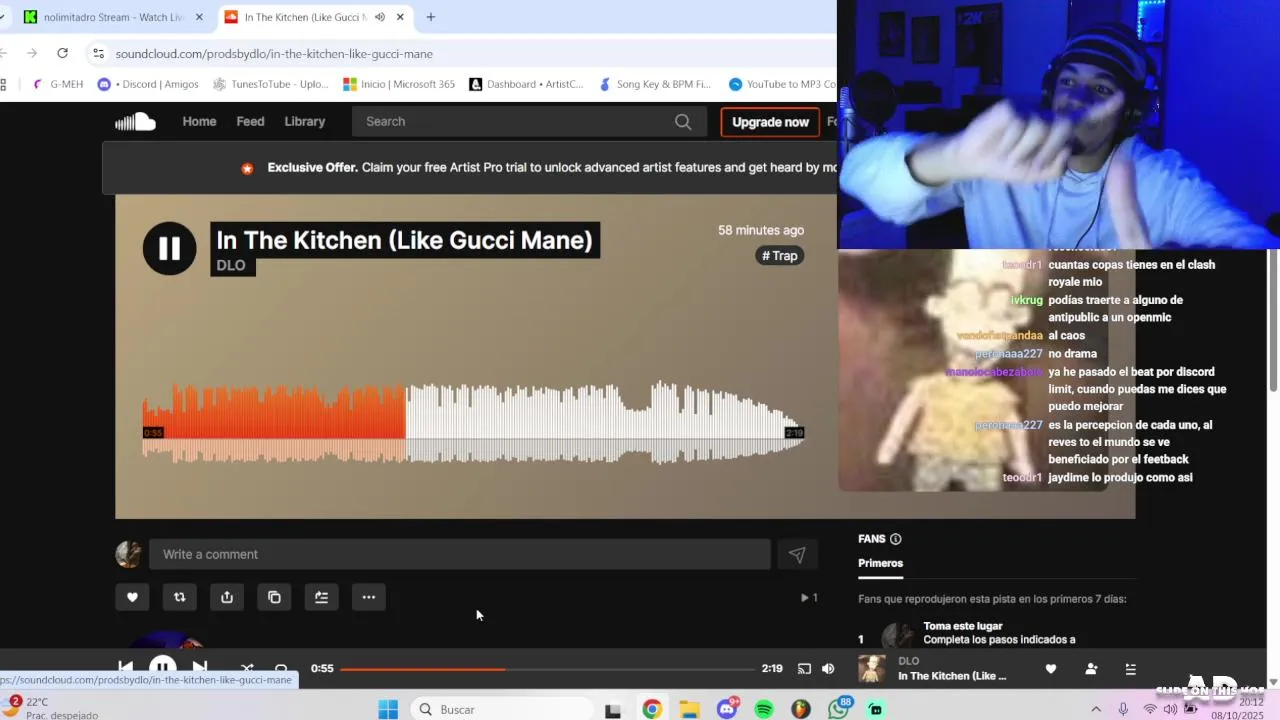The height and width of the screenshot is (720, 1280).
Task: Click the track title In The Kitchen
Action: (x=404, y=240)
